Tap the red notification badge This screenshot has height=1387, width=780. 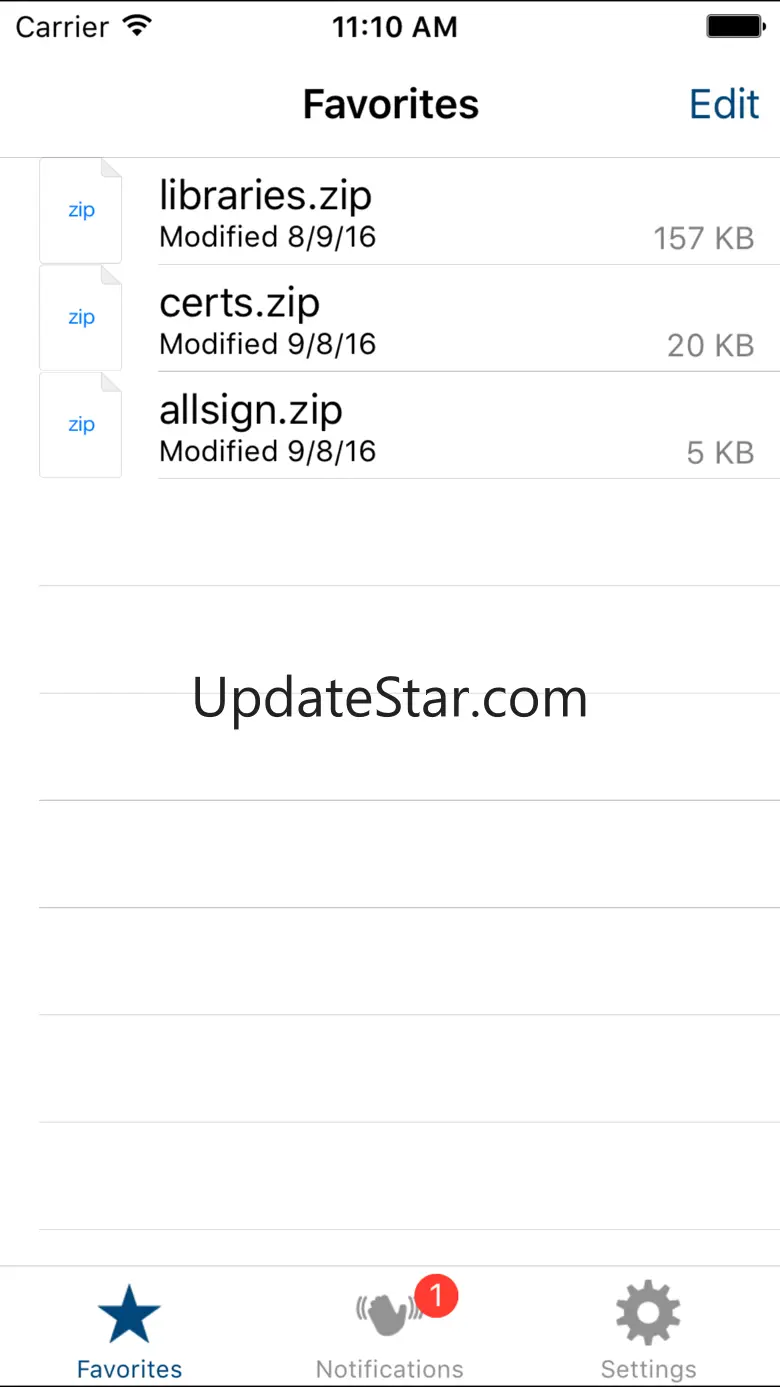click(x=435, y=1296)
